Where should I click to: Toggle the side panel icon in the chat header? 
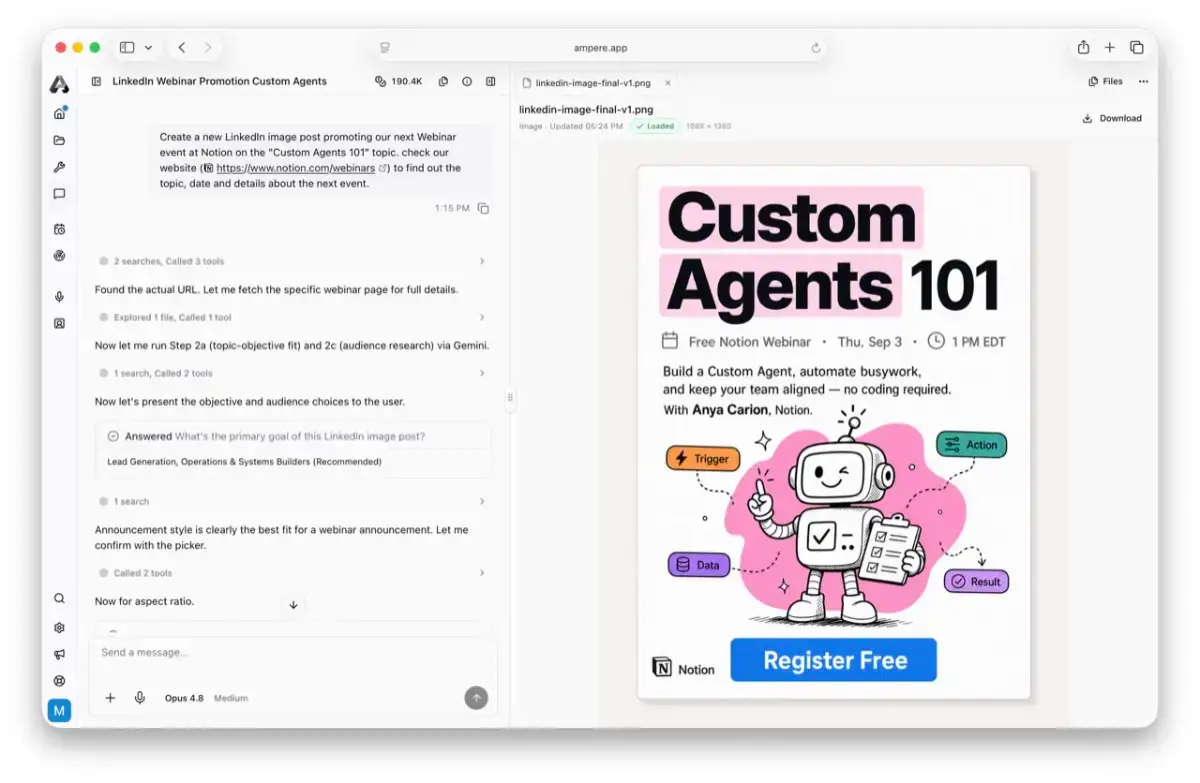click(x=491, y=81)
